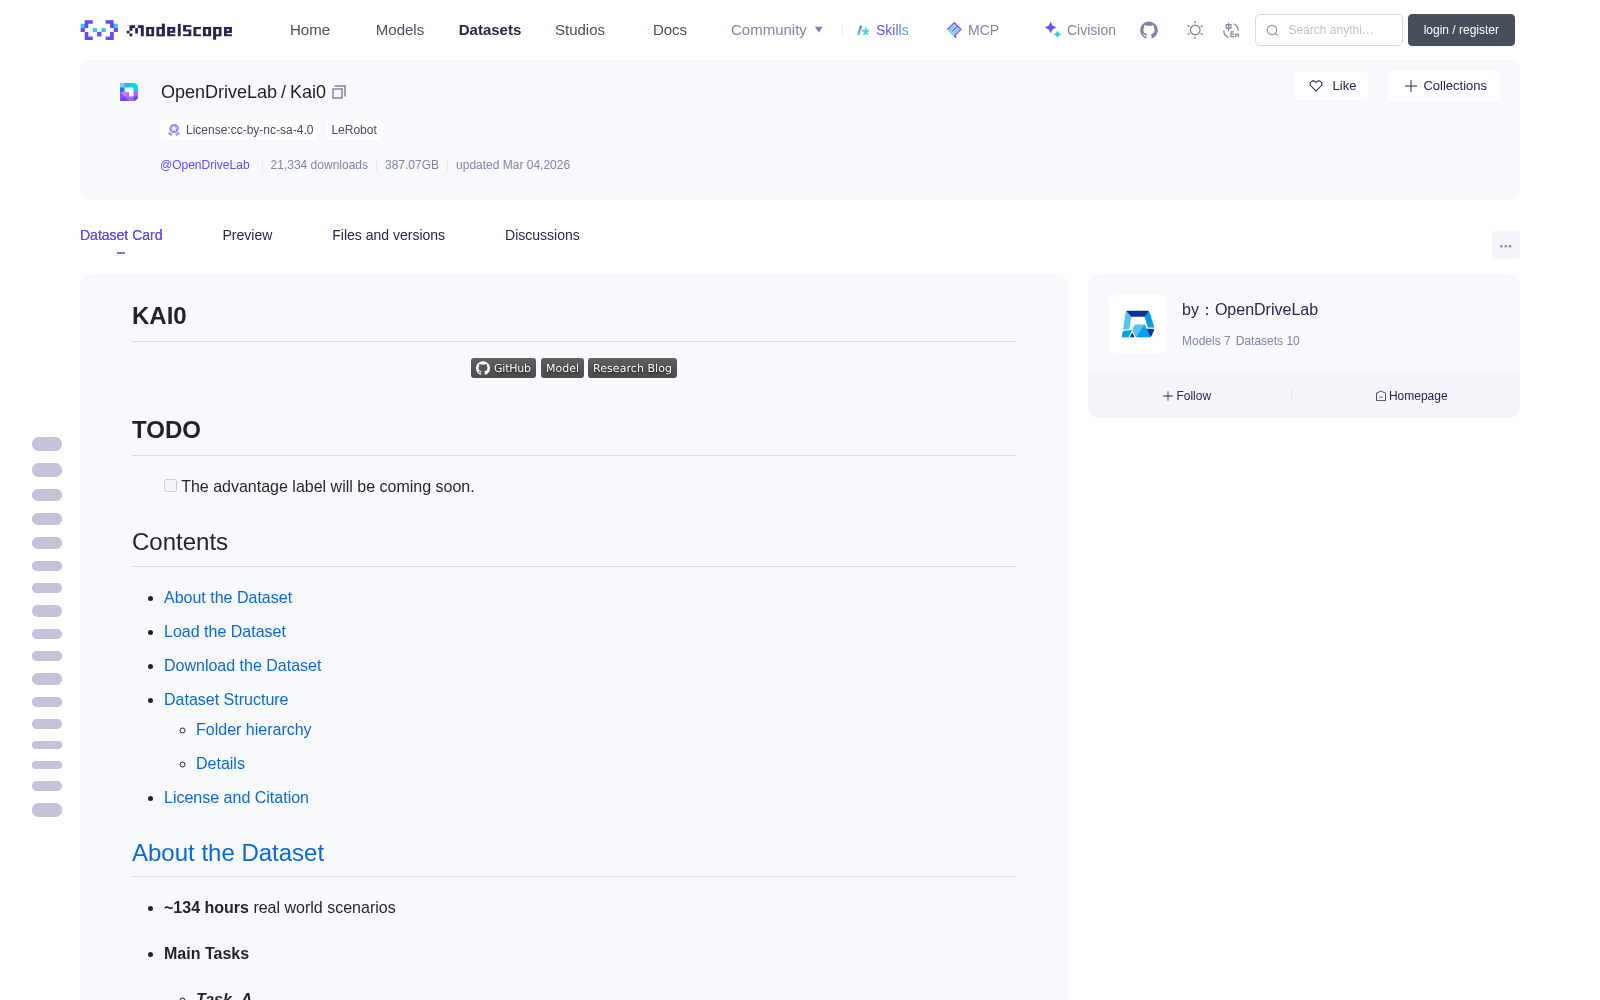Image resolution: width=1600 pixels, height=1000 pixels.
Task: Open the Datasets menu item
Action: pyautogui.click(x=490, y=30)
